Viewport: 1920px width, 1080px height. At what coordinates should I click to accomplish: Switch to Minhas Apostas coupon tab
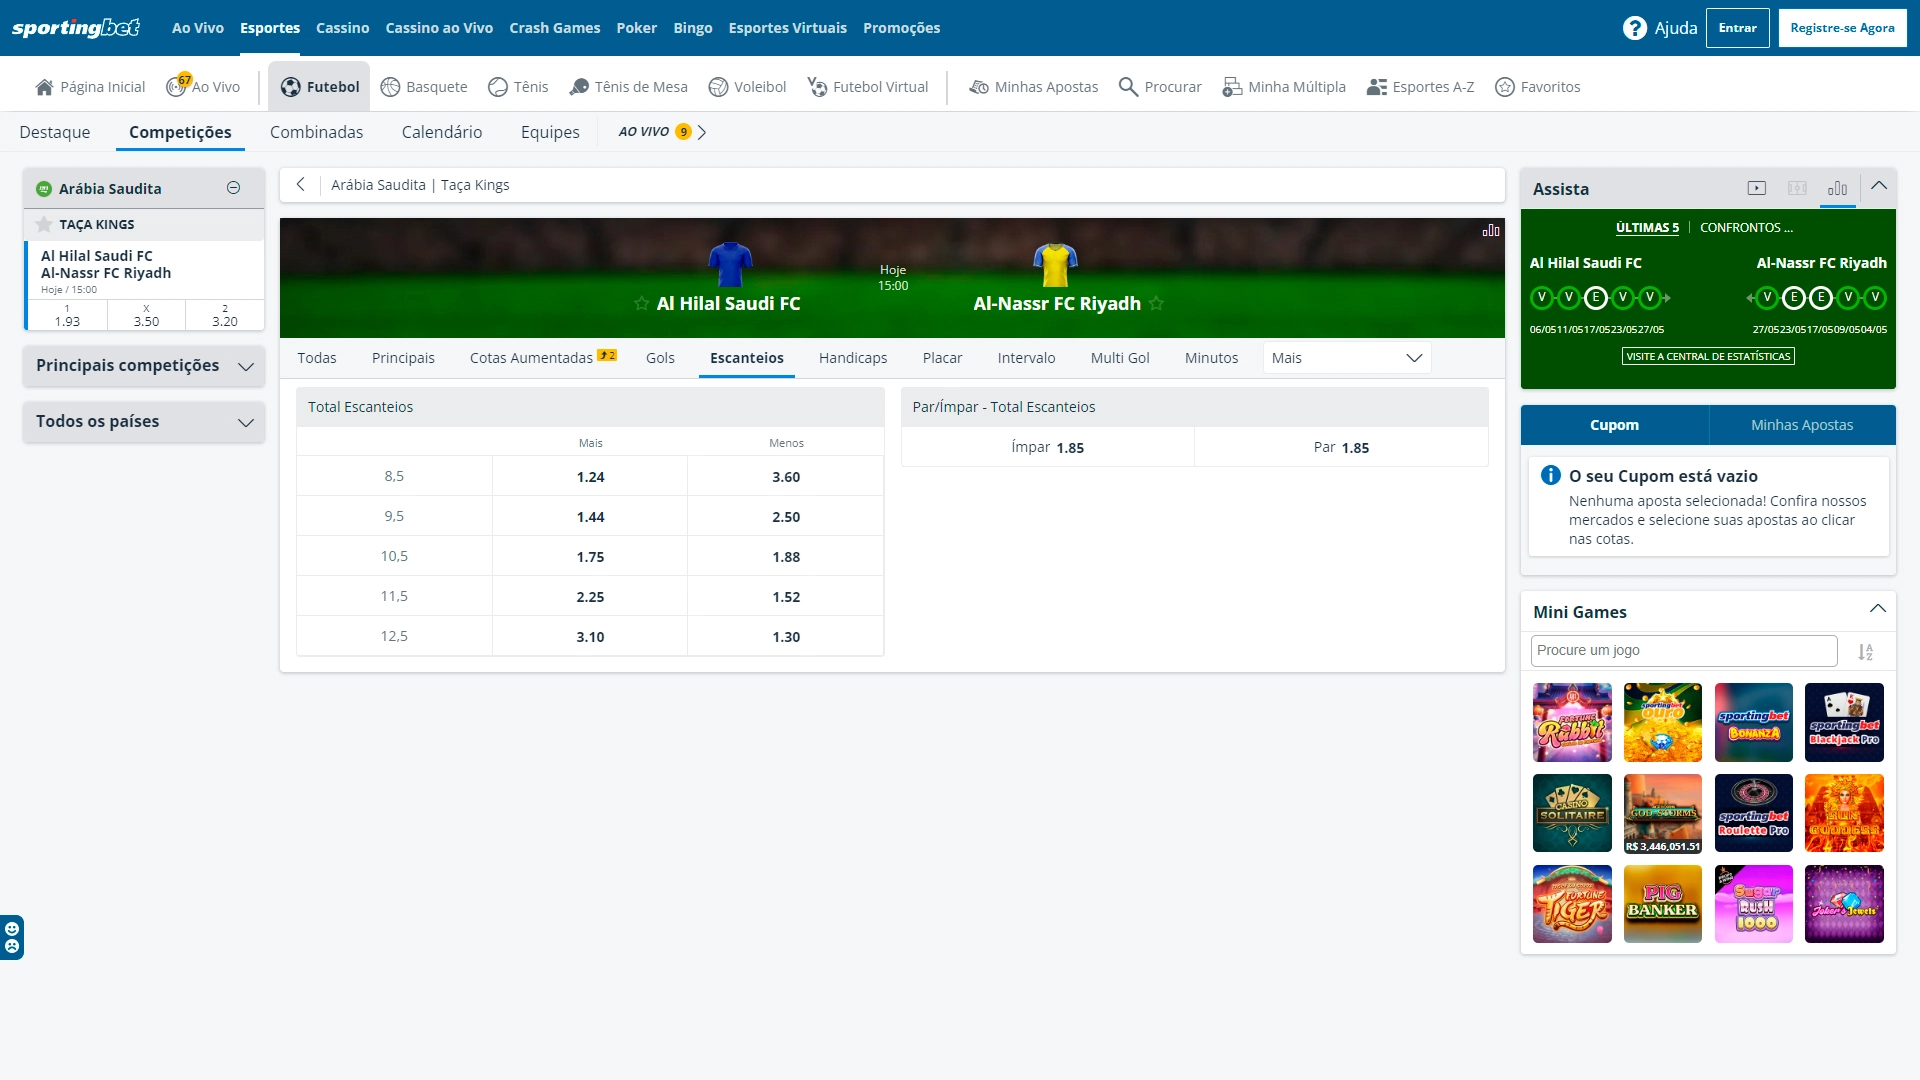click(x=1802, y=425)
